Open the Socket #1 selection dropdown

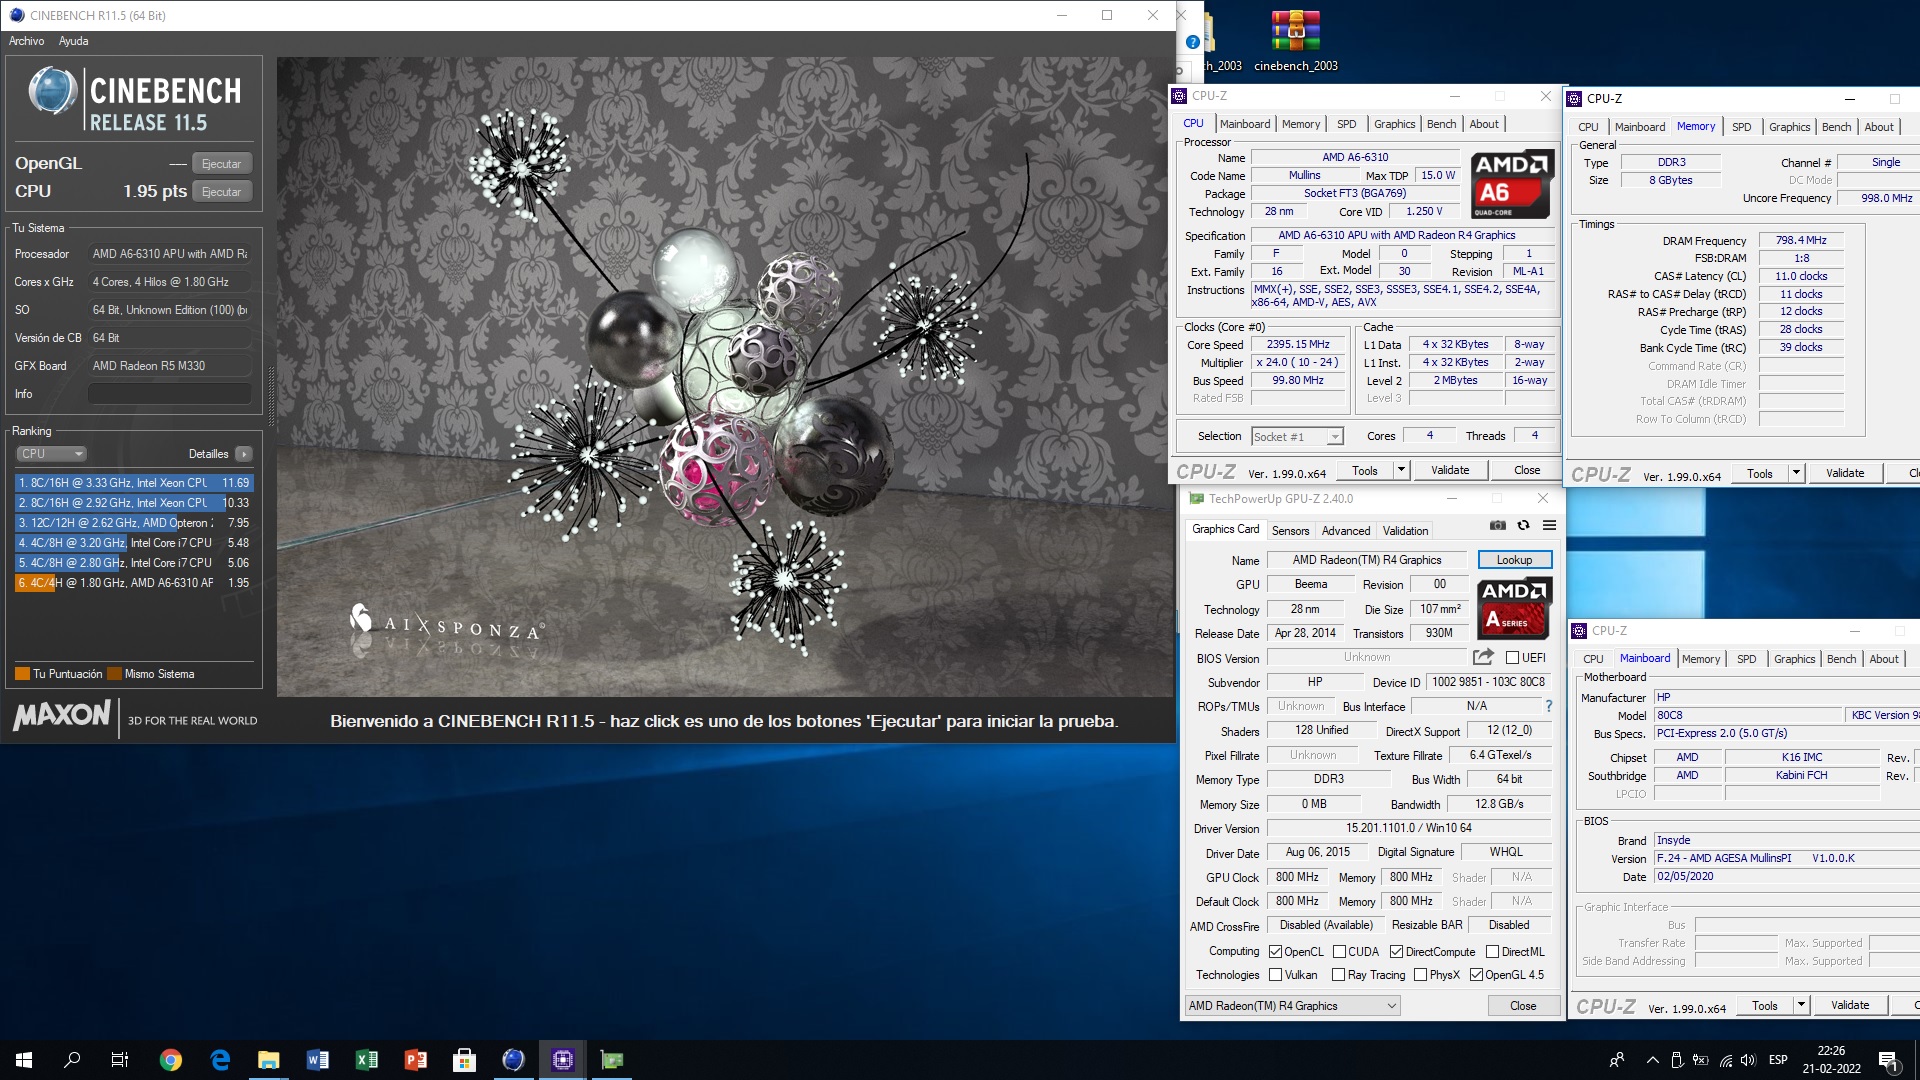tap(1297, 437)
